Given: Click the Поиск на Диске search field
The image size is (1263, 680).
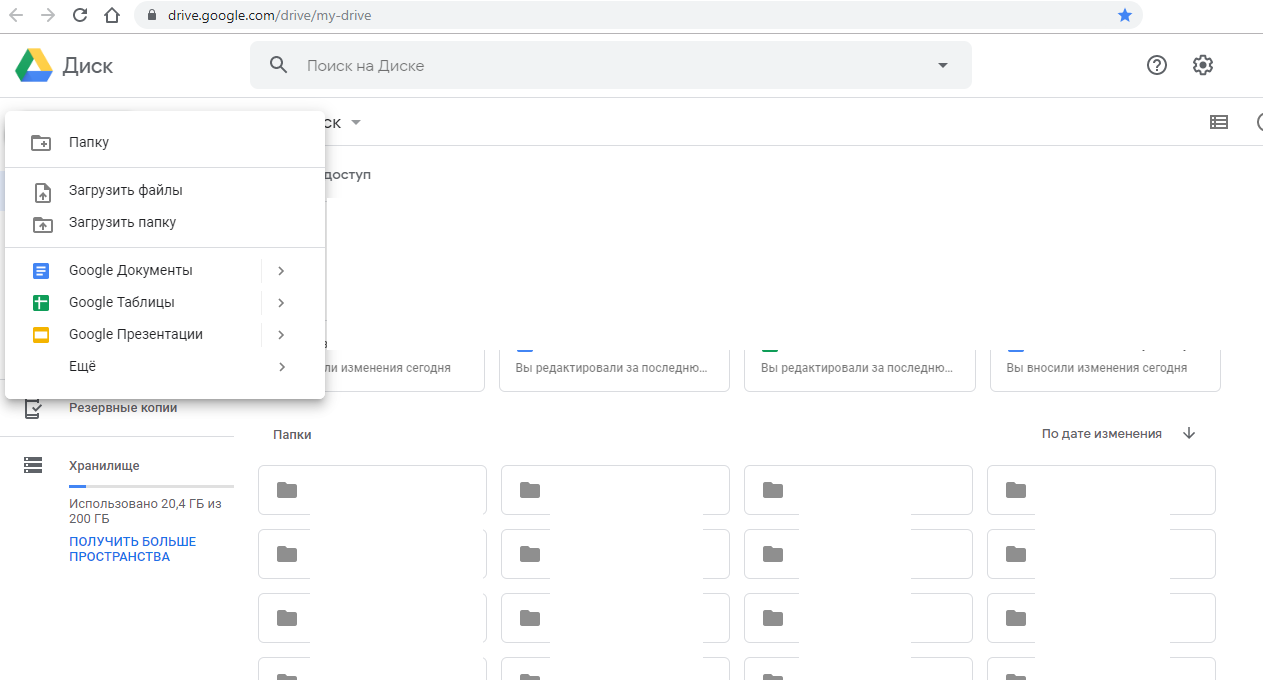Looking at the screenshot, I should [600, 65].
